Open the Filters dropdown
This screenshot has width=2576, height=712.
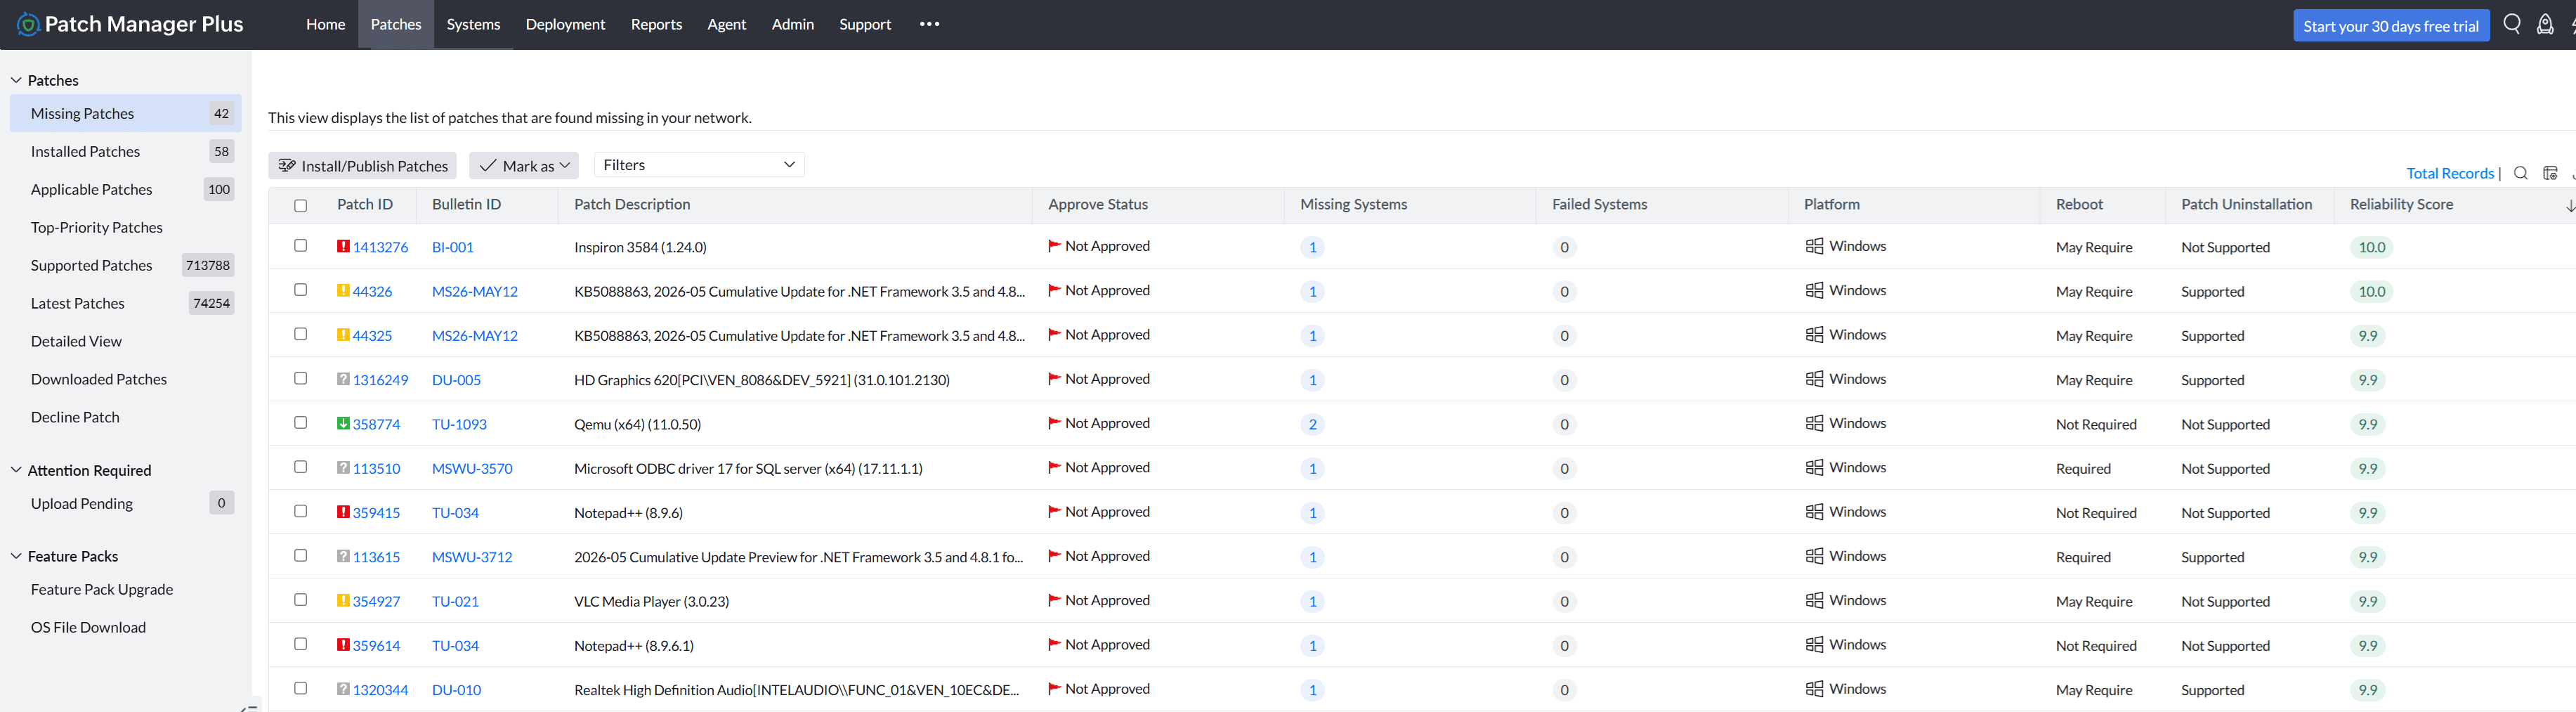point(699,165)
